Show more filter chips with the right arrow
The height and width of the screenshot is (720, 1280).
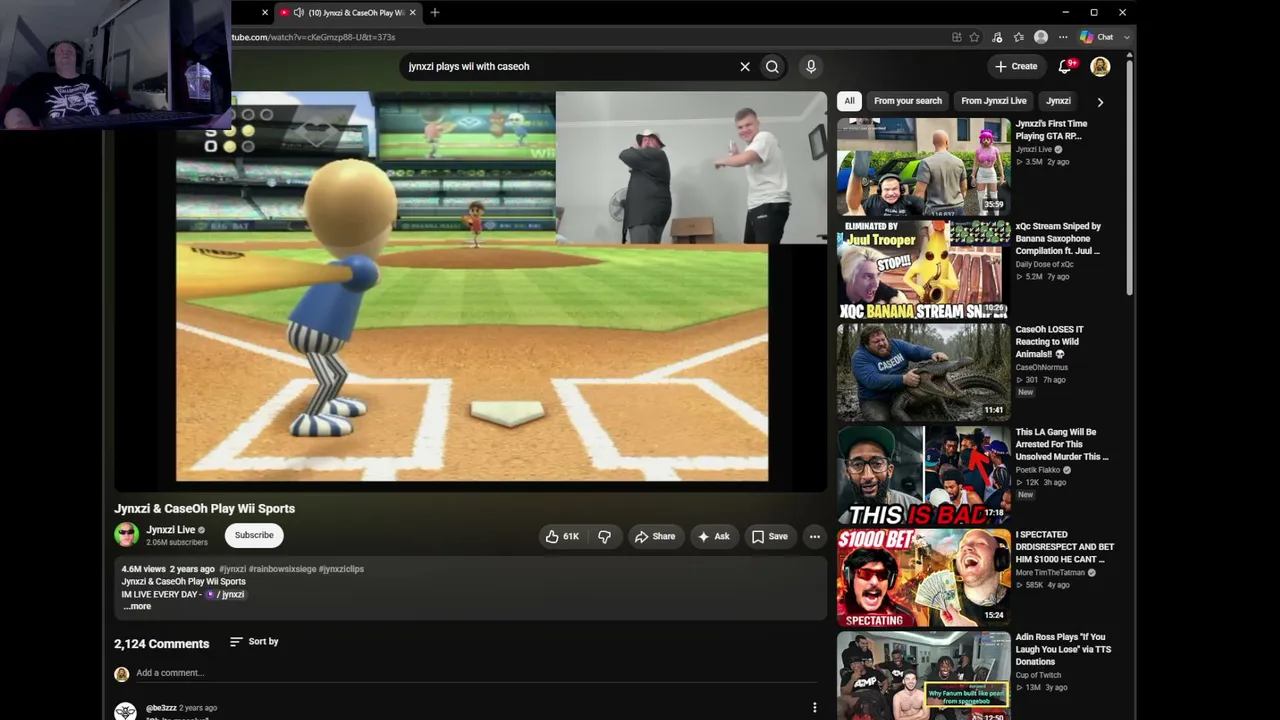(1100, 102)
